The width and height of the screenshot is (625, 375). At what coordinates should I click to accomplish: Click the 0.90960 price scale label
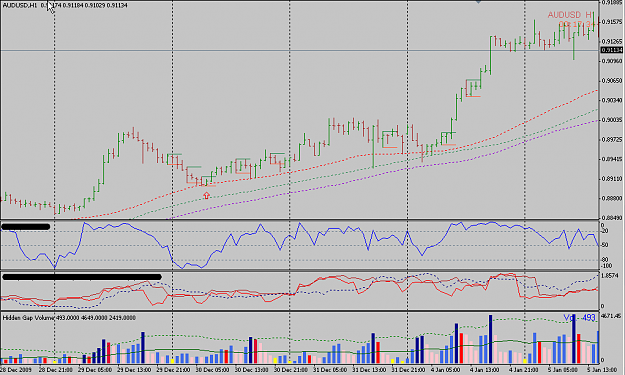[612, 61]
